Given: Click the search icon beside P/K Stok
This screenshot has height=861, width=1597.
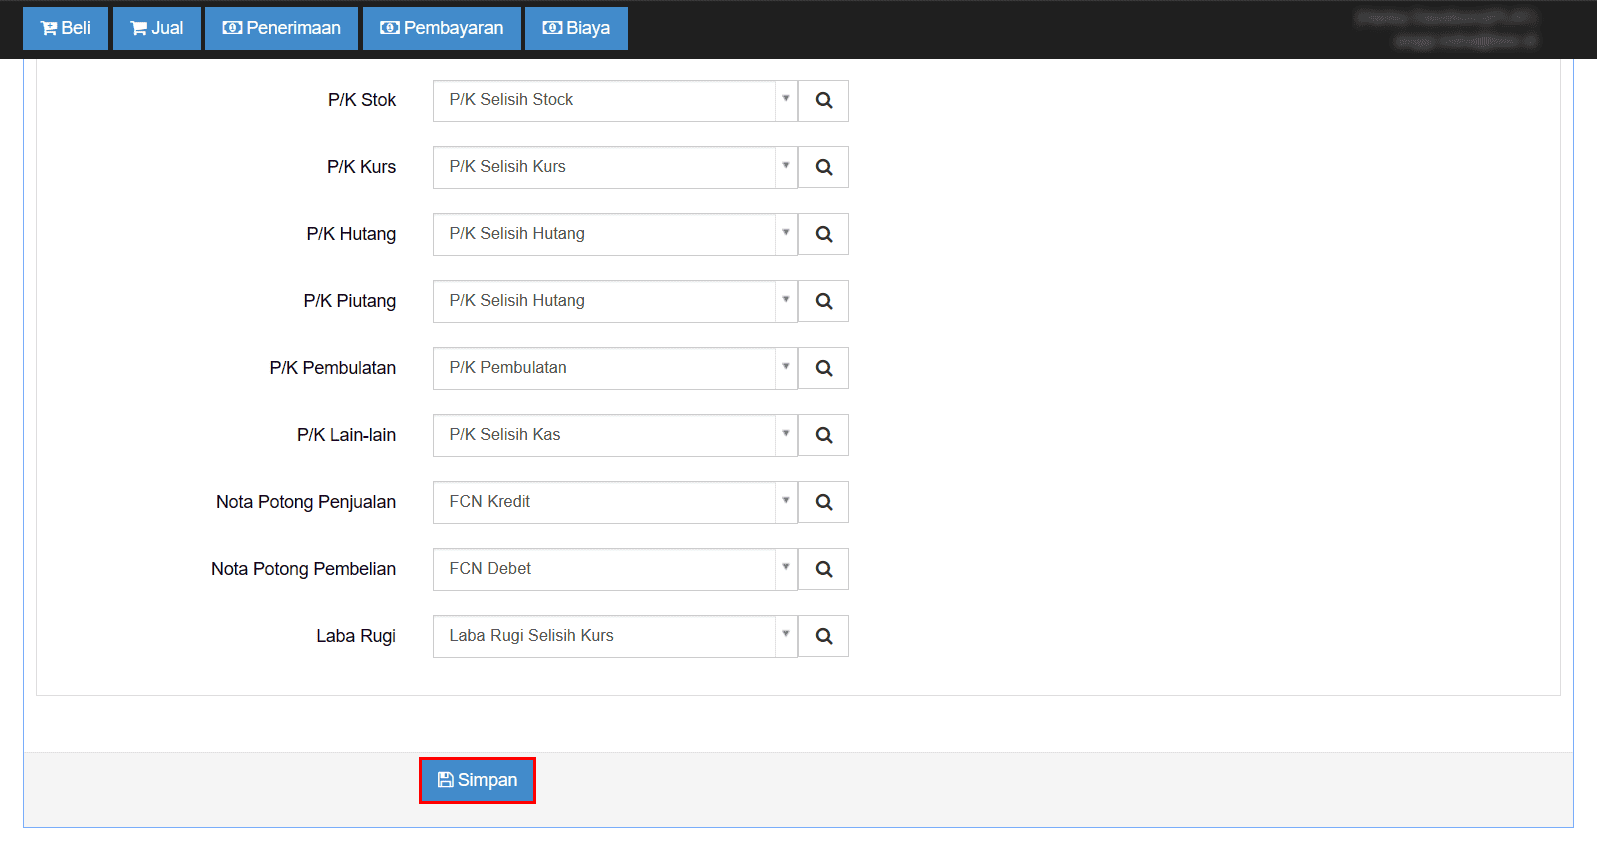Looking at the screenshot, I should [x=823, y=101].
